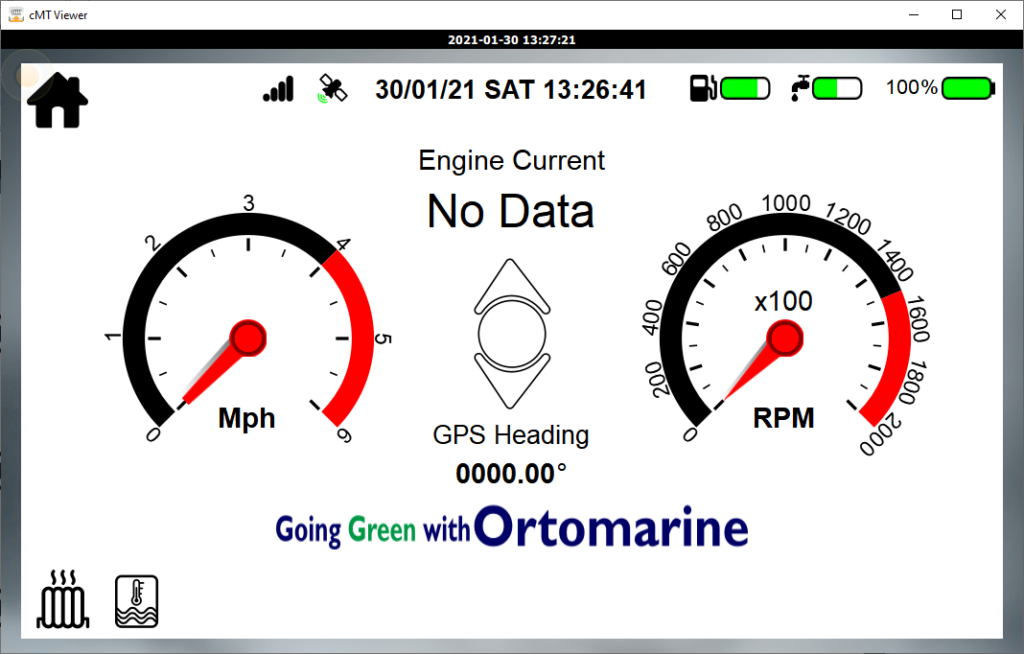Go to the Home screen icon

tap(57, 100)
